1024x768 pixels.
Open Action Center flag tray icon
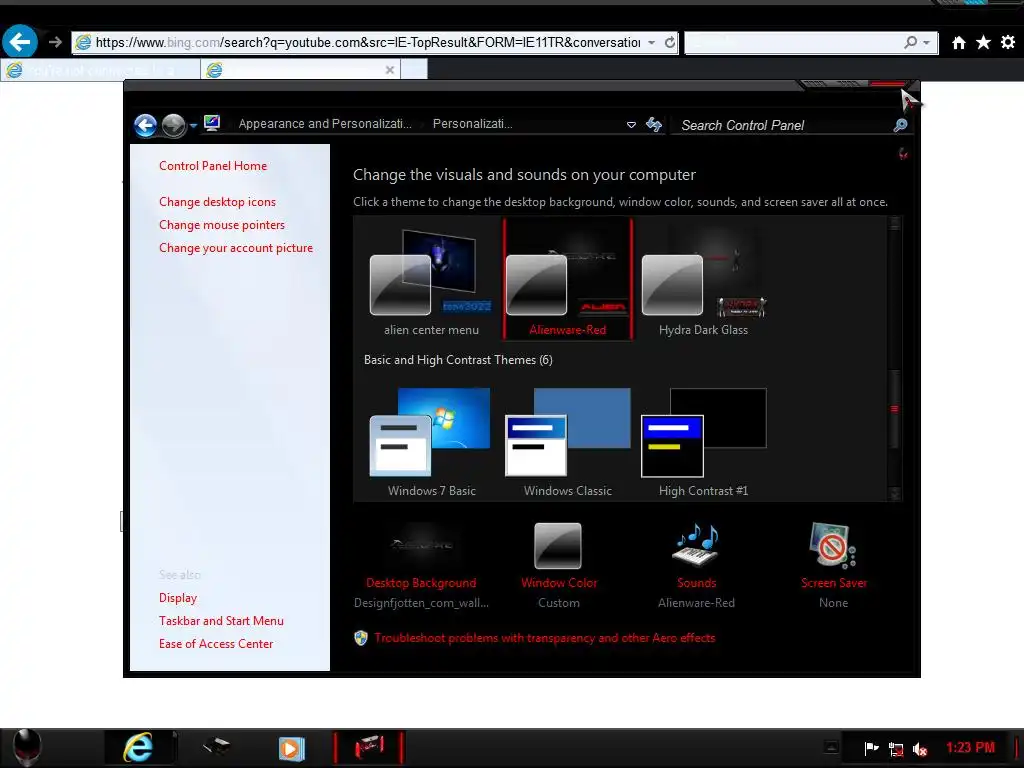coord(871,748)
